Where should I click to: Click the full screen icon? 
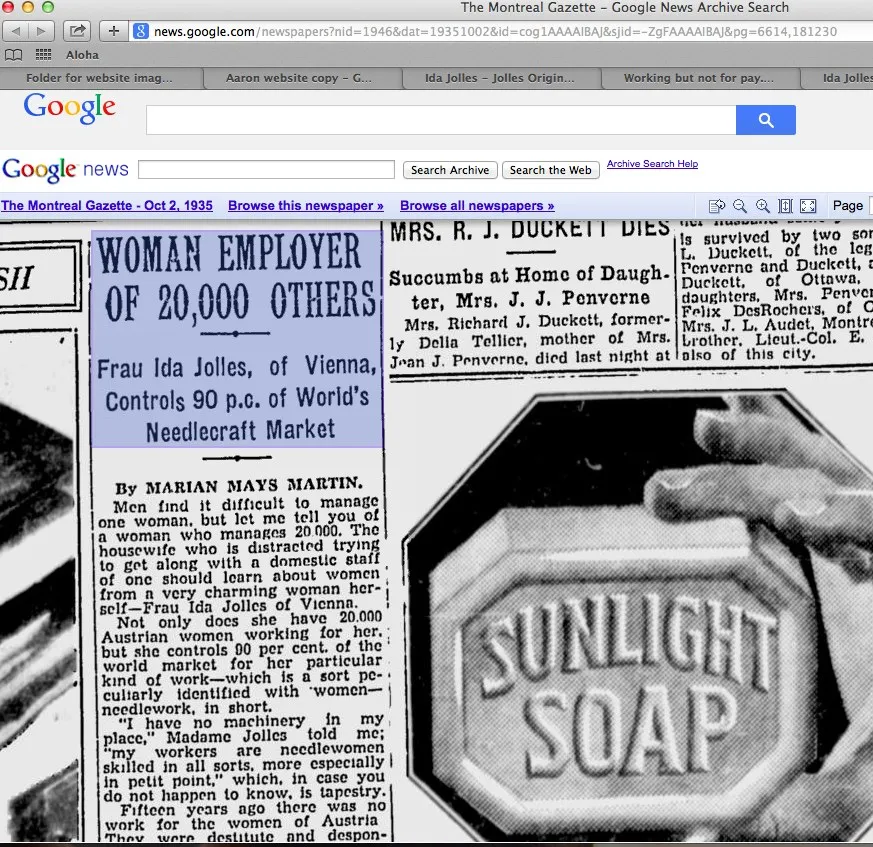[808, 206]
